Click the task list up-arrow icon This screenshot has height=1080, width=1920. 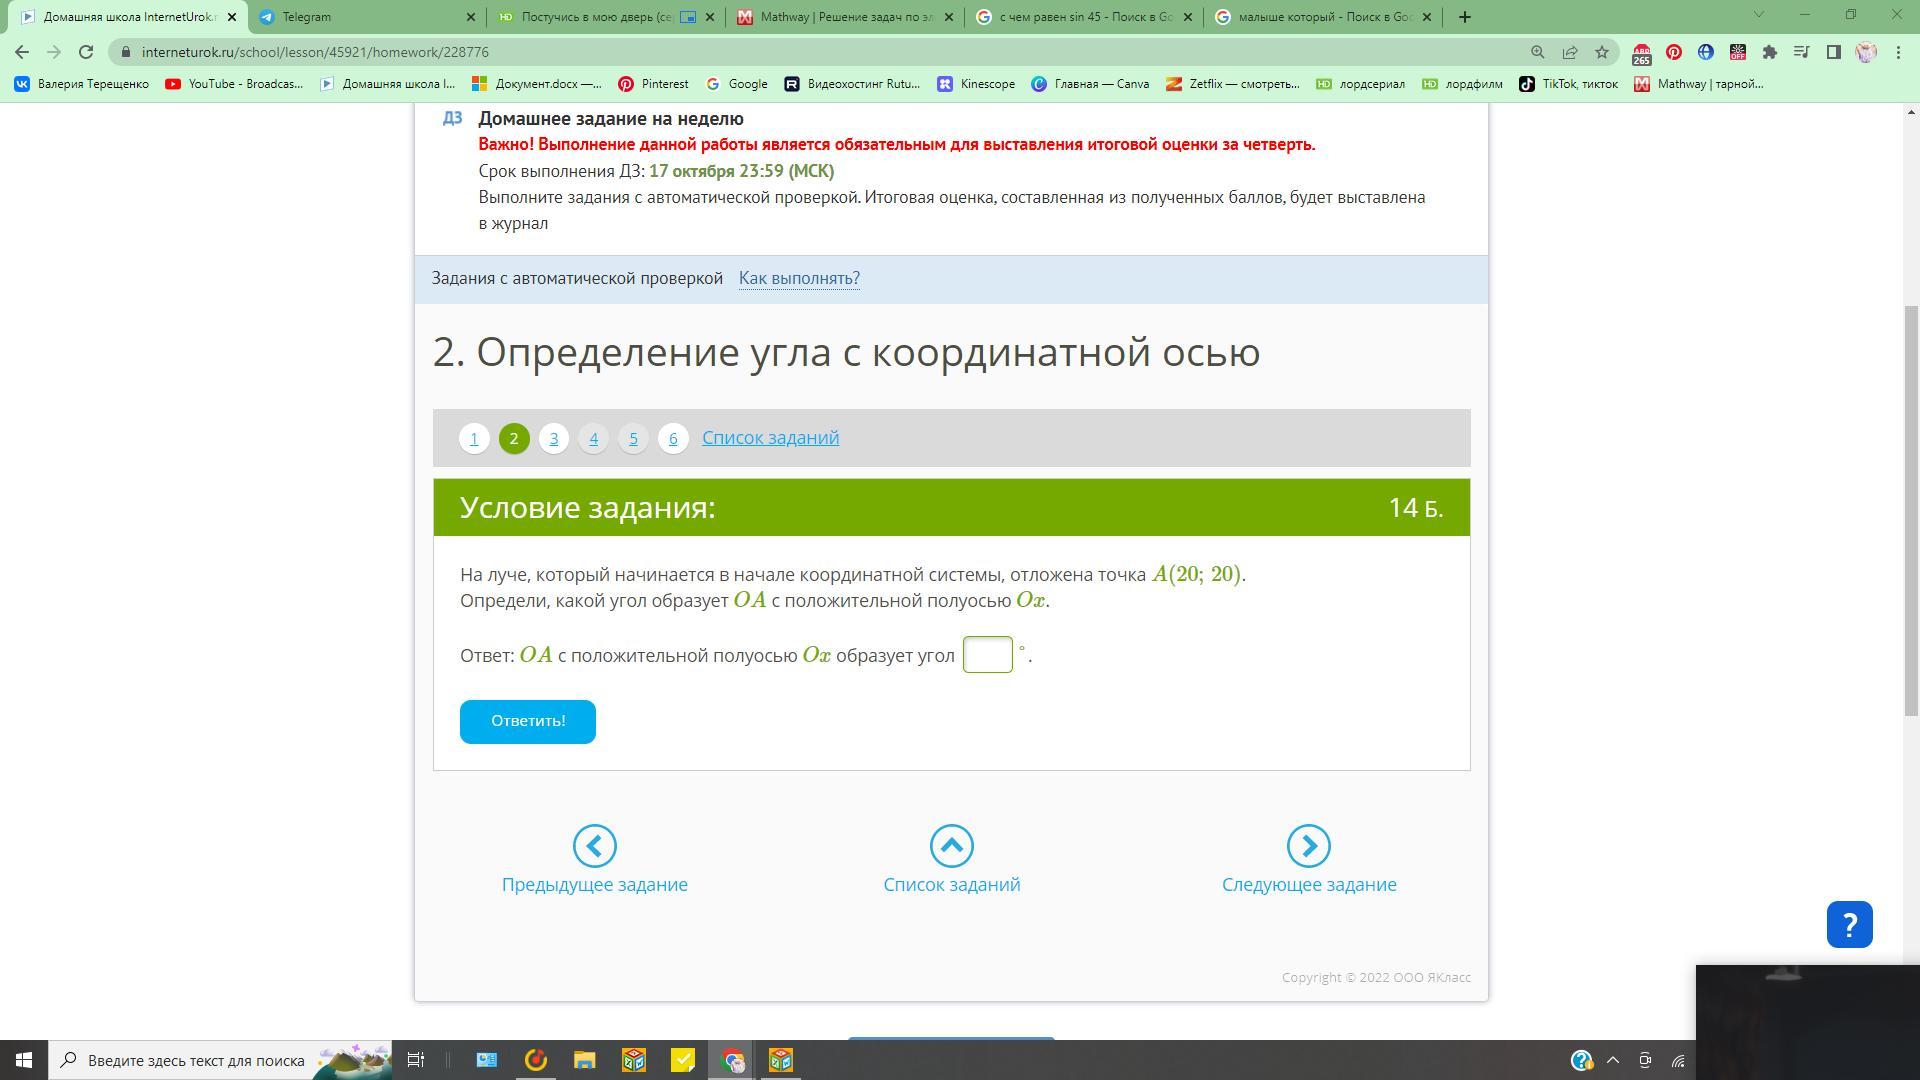click(951, 846)
